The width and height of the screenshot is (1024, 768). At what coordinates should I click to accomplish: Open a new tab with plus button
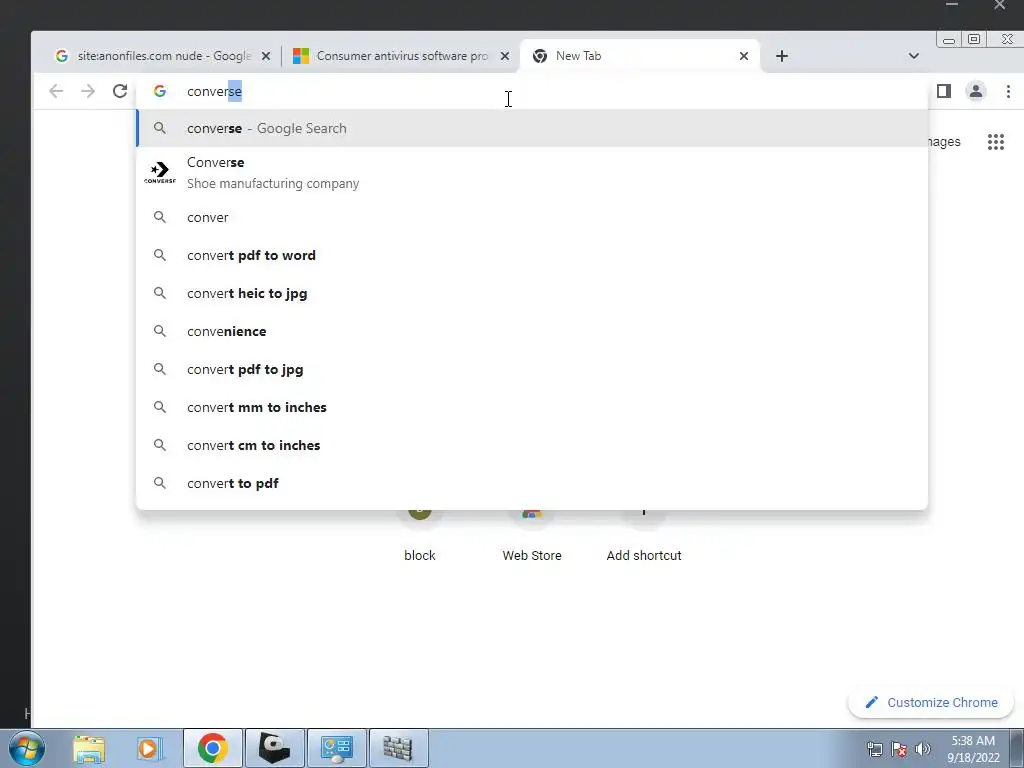782,56
